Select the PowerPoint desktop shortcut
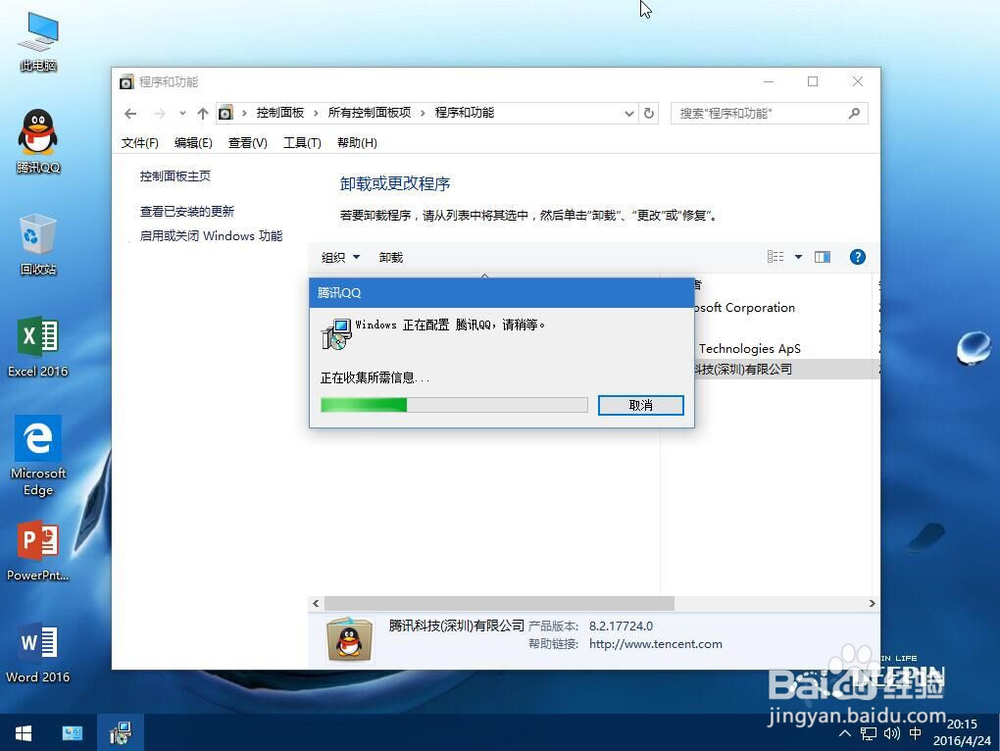The width and height of the screenshot is (1000, 751). pos(38,551)
